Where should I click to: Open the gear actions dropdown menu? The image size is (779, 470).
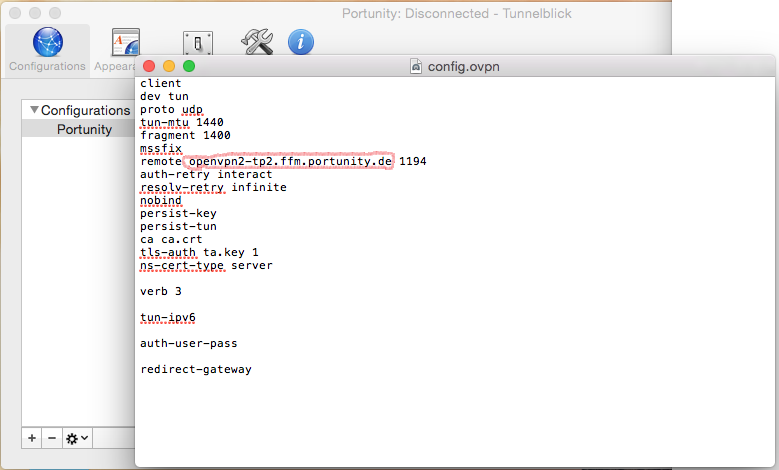coord(76,438)
